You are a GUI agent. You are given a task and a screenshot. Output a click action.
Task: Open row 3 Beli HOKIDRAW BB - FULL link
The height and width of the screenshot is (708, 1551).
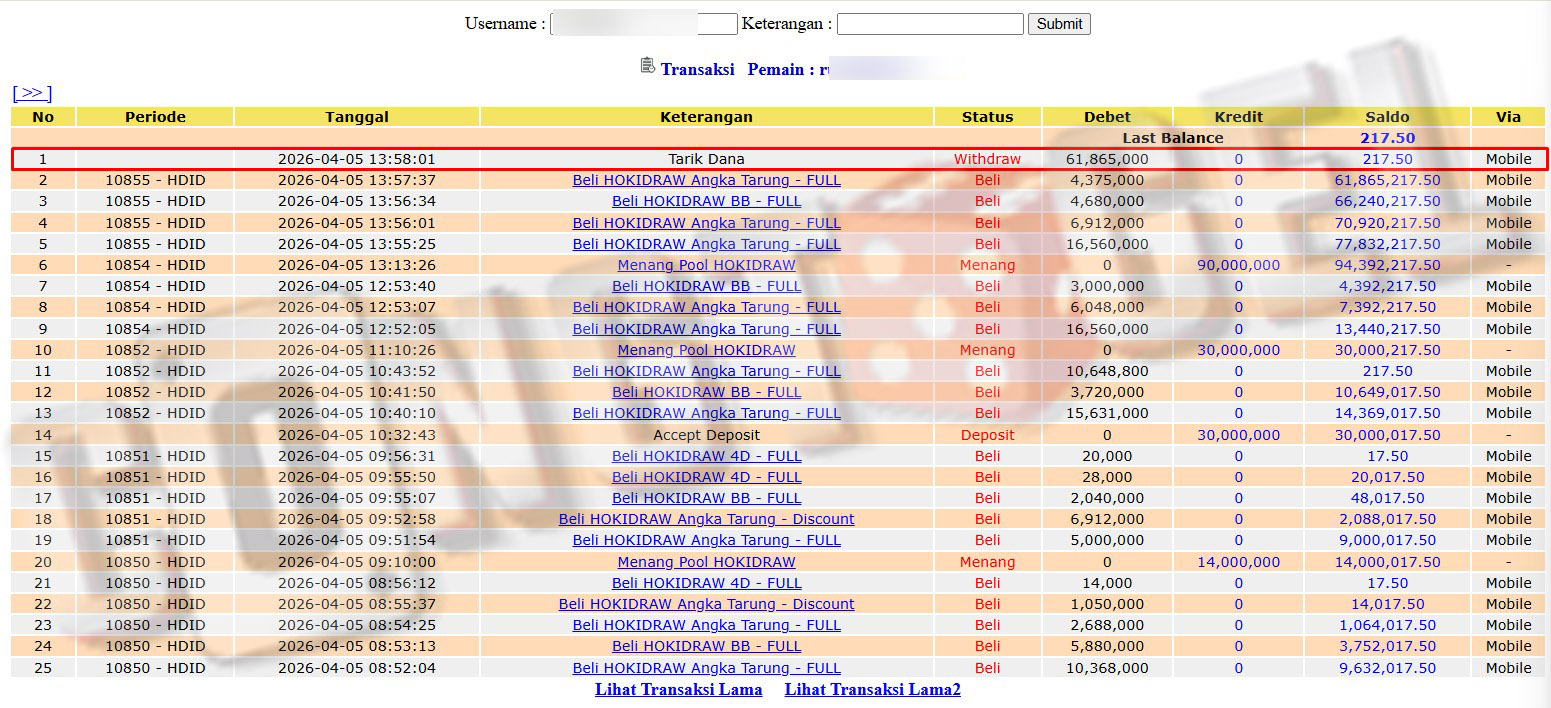pos(706,201)
